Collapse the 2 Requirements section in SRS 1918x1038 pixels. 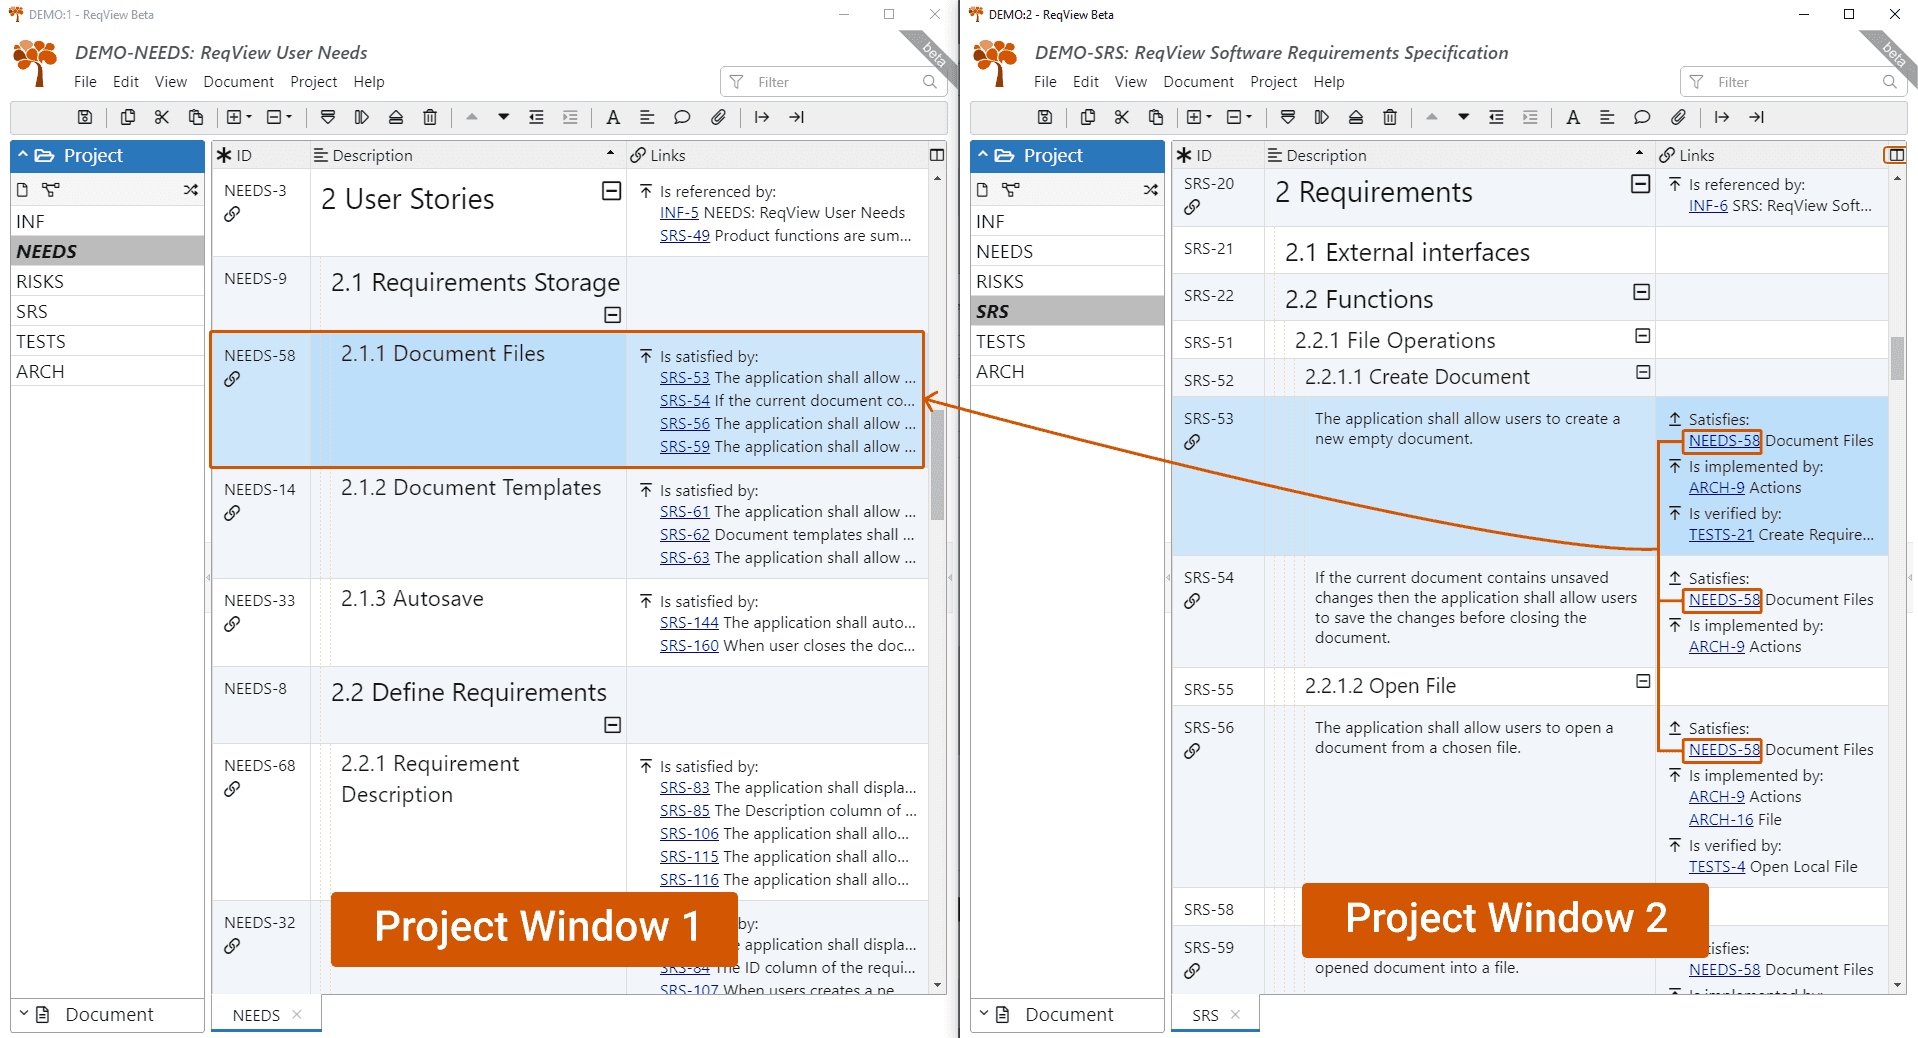1641,184
